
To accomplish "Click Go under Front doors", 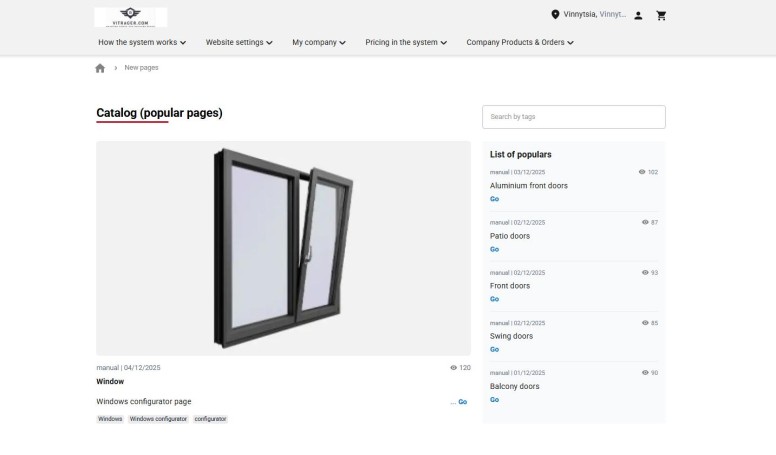I will [494, 299].
